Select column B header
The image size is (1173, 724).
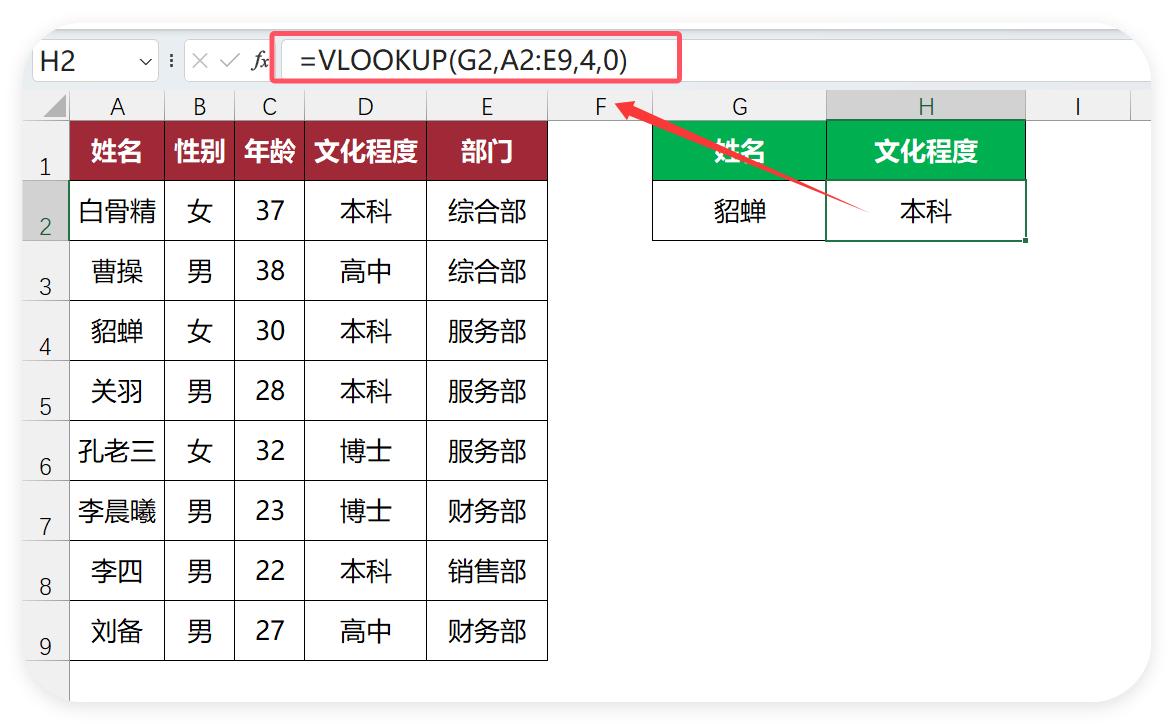pyautogui.click(x=200, y=106)
